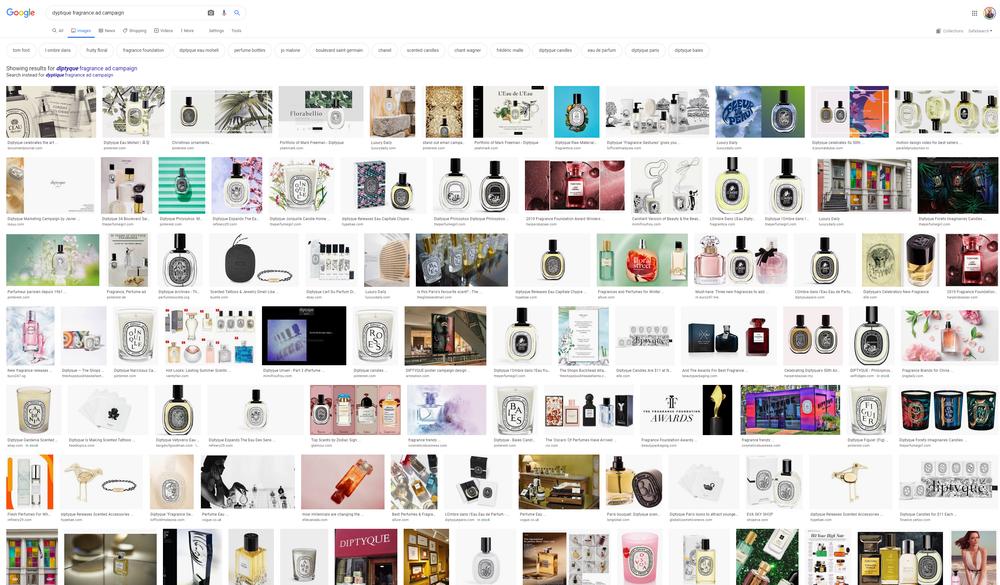Screen dimensions: 1000x585
Task: Open the orange perfume bottle on pink image
Action: (x=342, y=482)
